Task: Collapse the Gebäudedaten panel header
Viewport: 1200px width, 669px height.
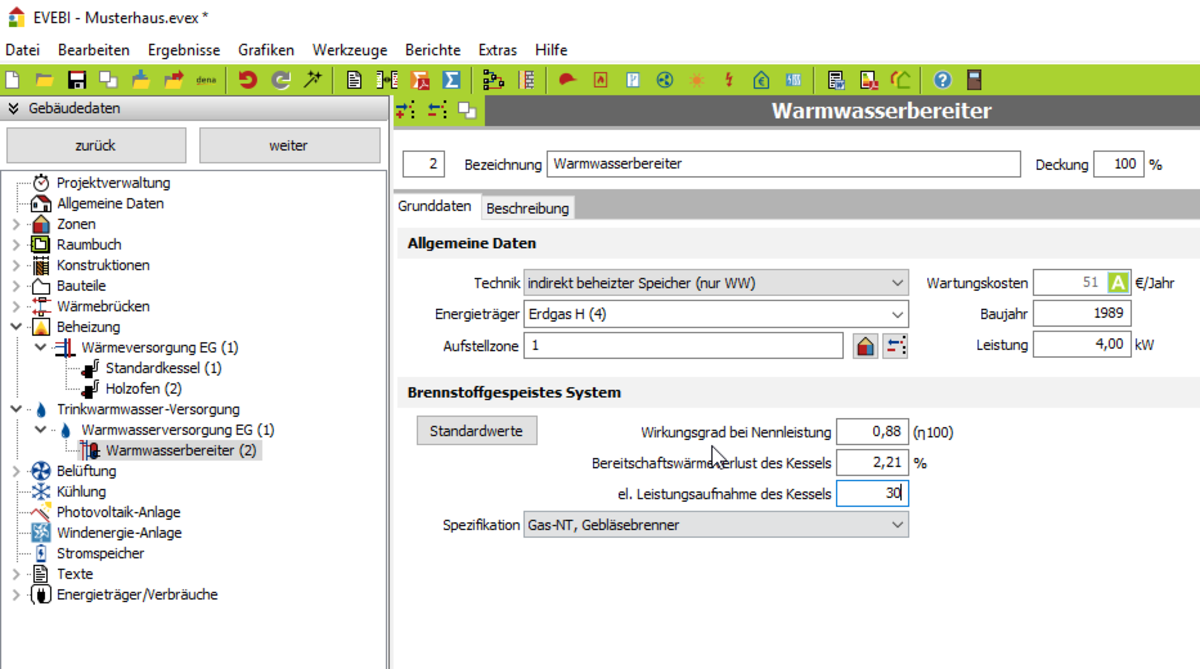Action: pos(14,109)
